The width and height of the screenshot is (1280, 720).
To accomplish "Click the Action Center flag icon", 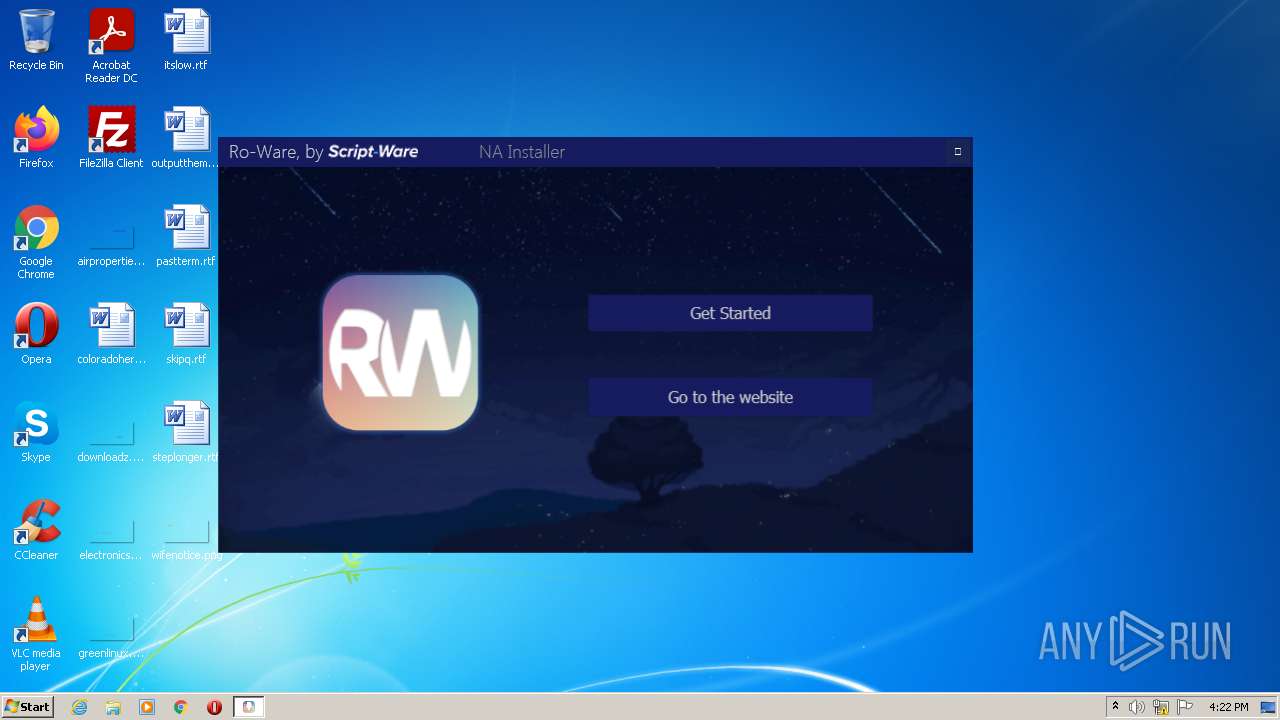I will click(1185, 707).
